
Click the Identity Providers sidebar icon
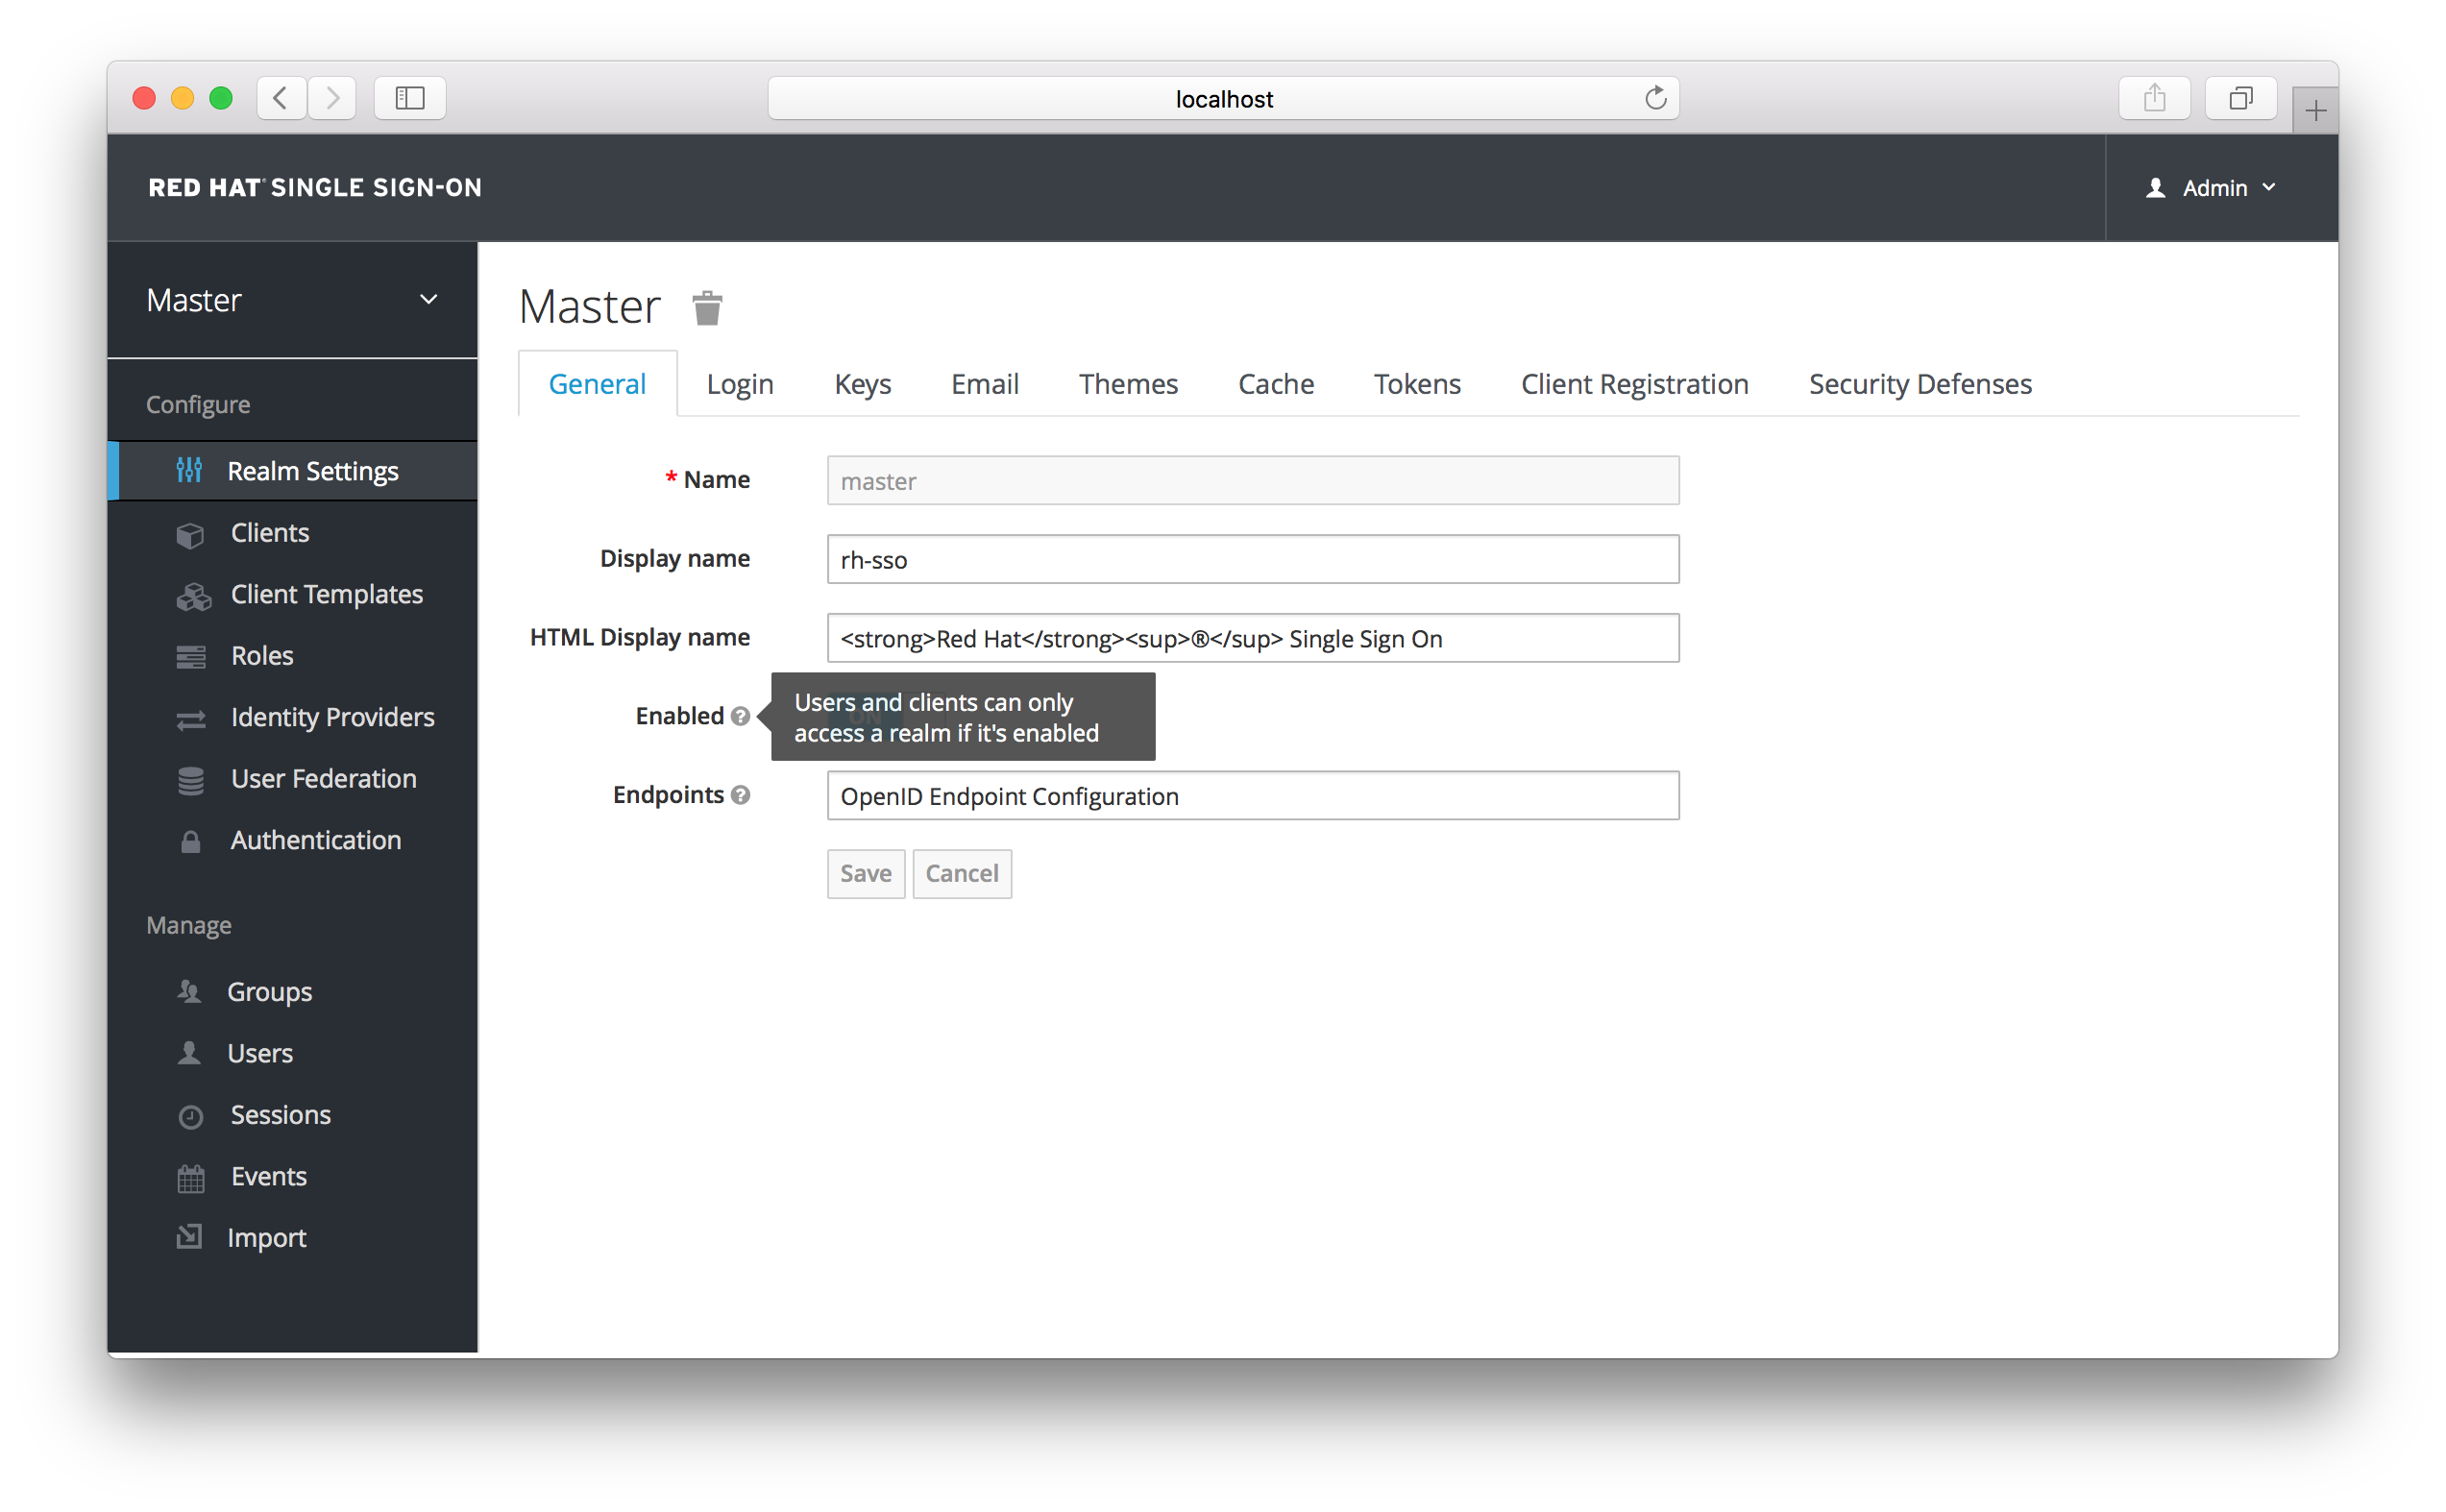tap(190, 716)
